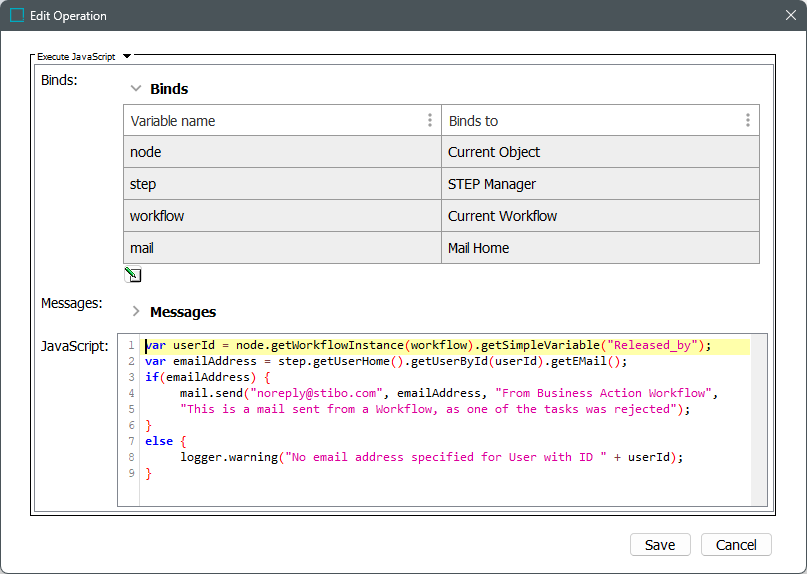Click the Current Object binding cell

[600, 152]
